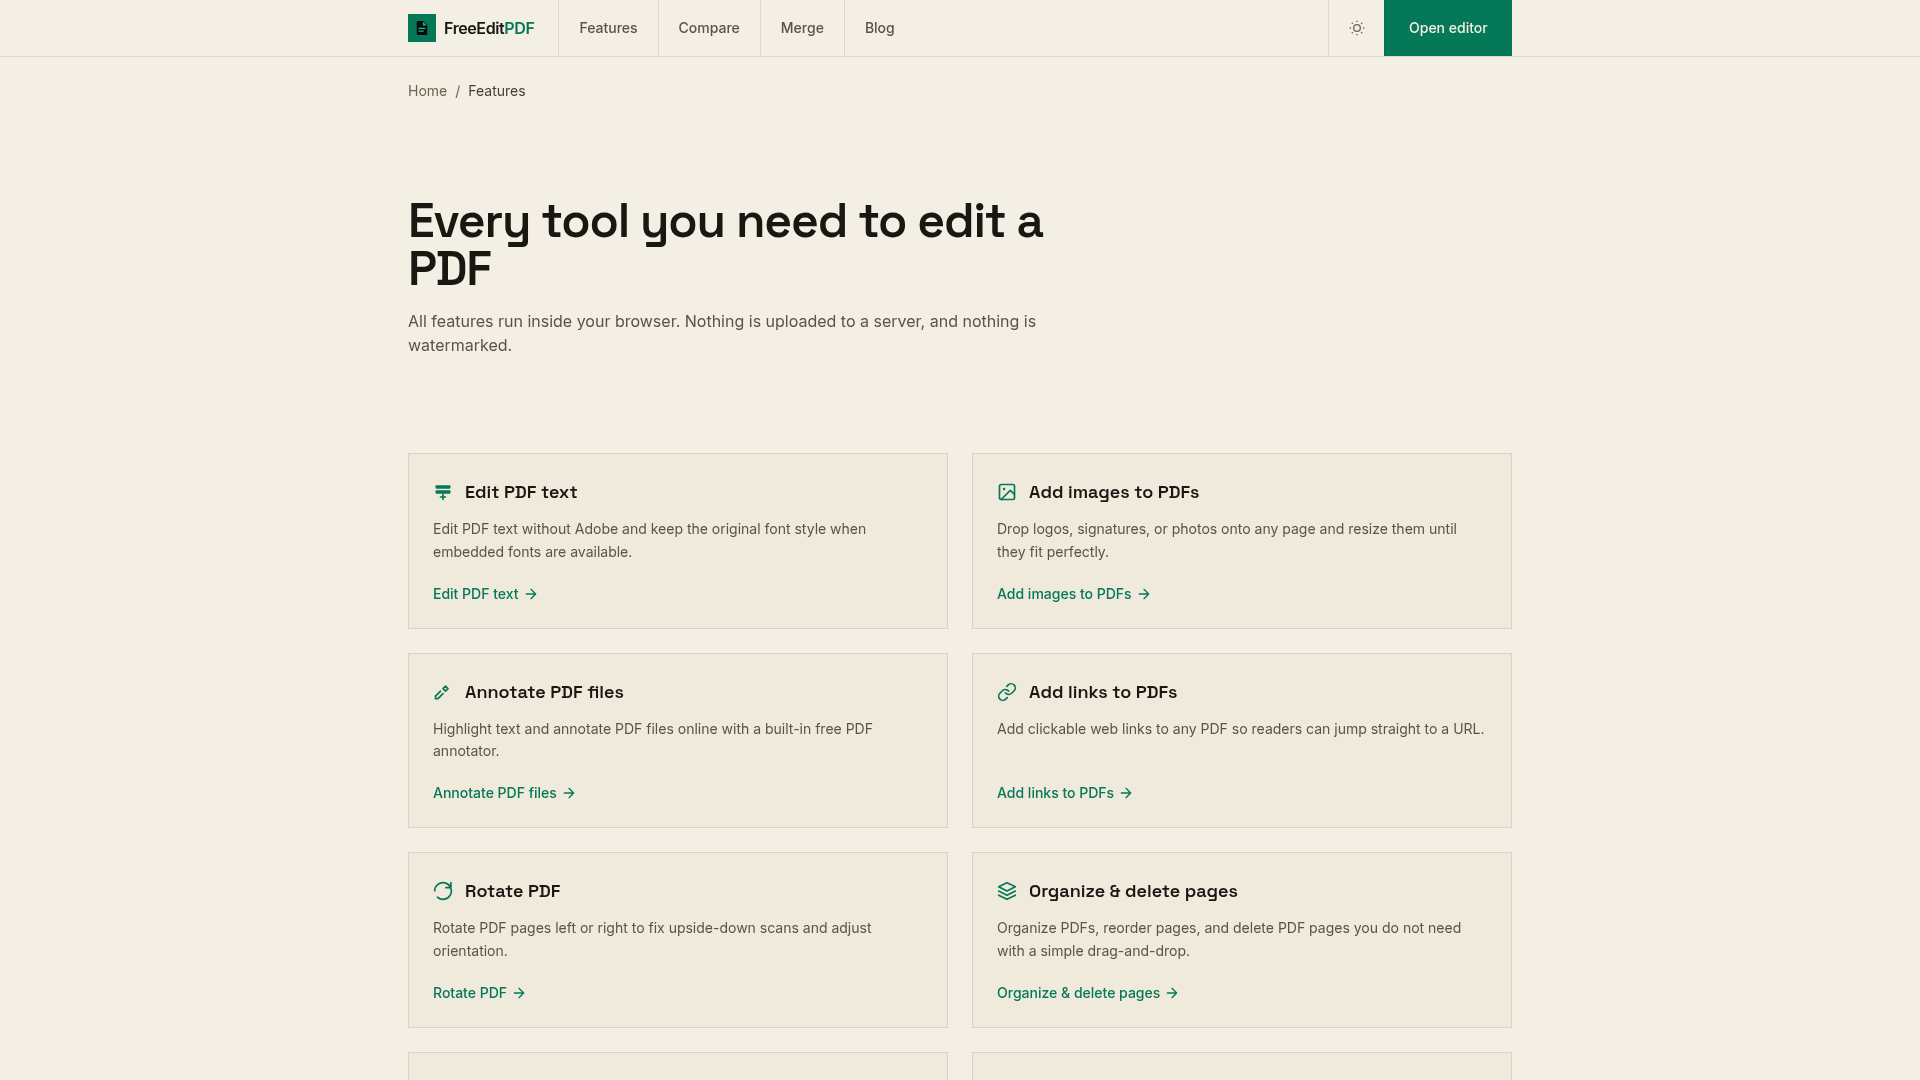The width and height of the screenshot is (1920, 1080).
Task: Click the Add images to PDFs card heading
Action: coord(1114,492)
